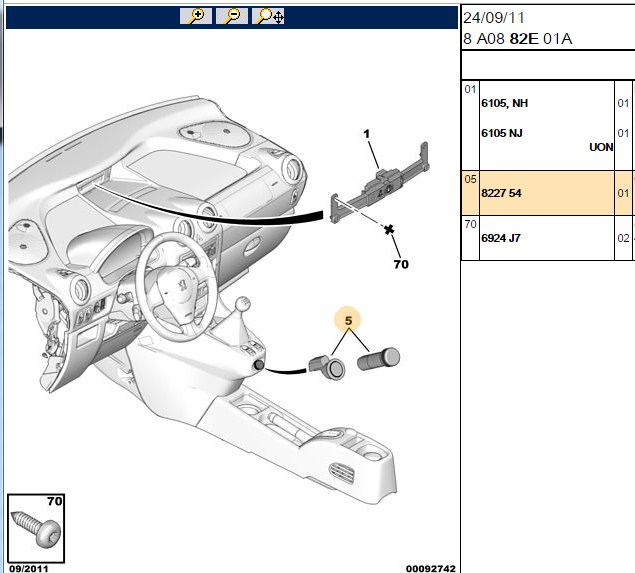
Task: Select the zoom and pan tool icon
Action: click(268, 16)
